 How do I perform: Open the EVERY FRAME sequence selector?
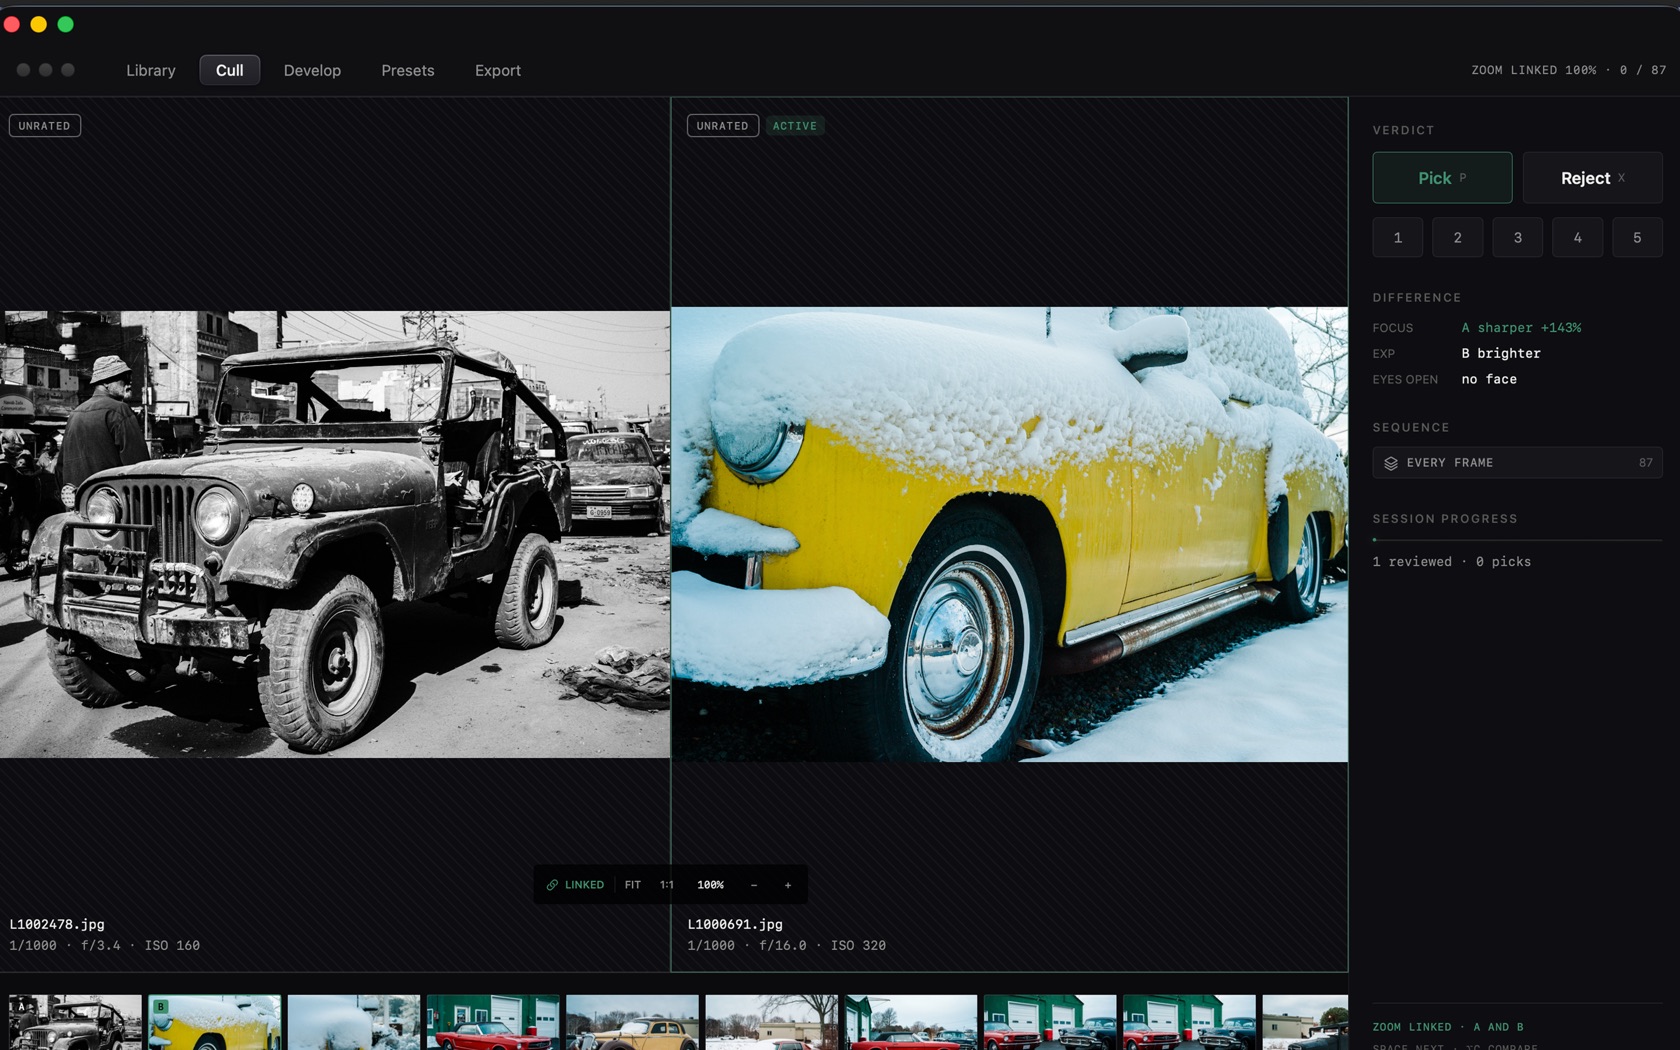[x=1517, y=463]
